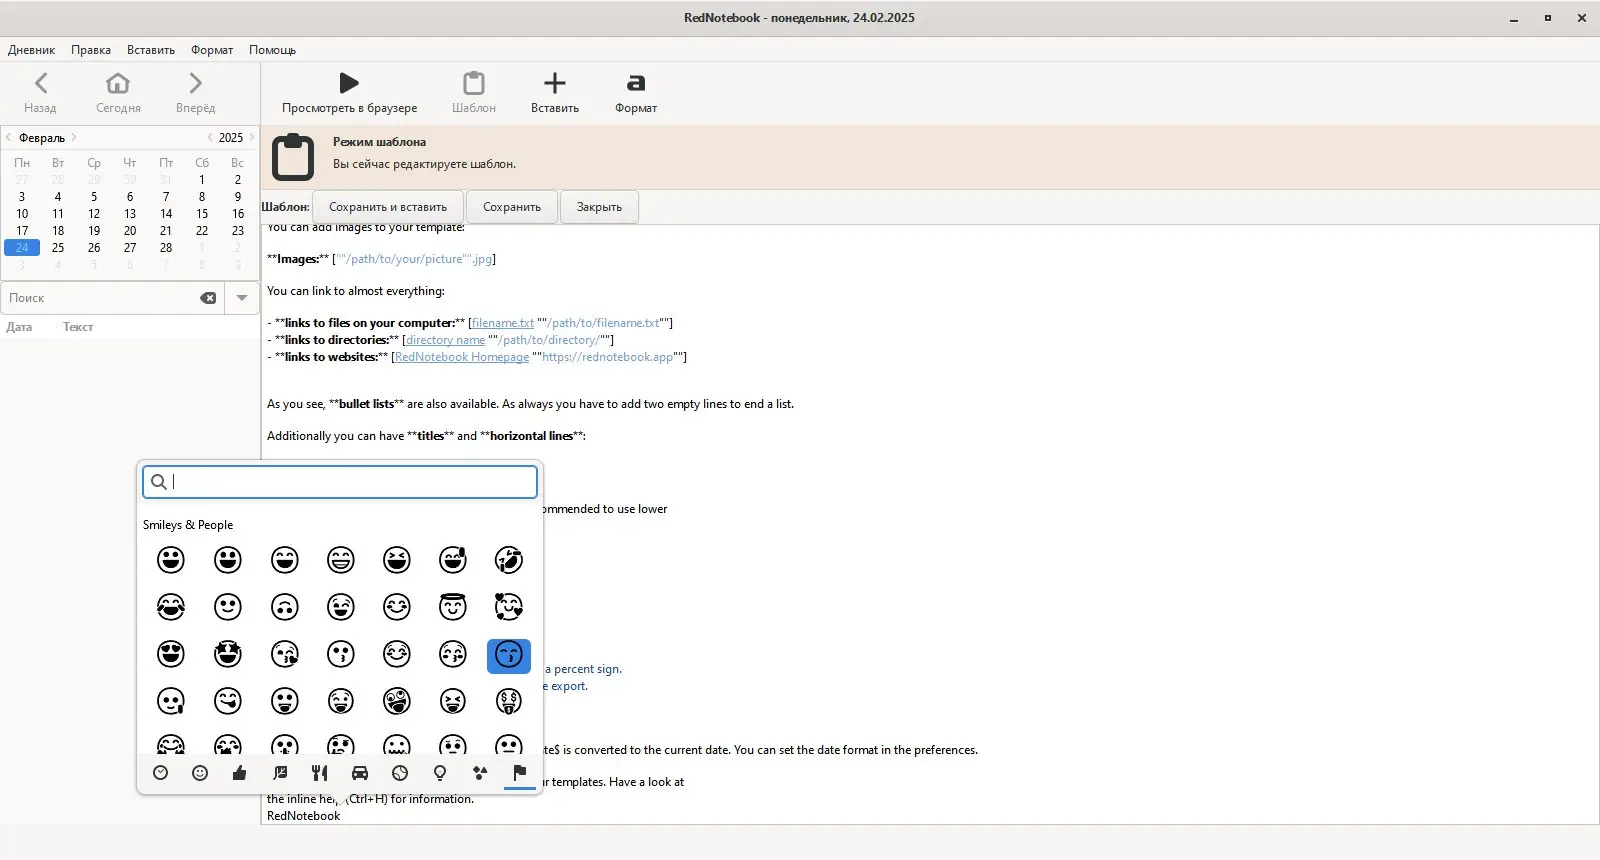Go to next year after 2025
This screenshot has height=860, width=1600.
click(251, 137)
